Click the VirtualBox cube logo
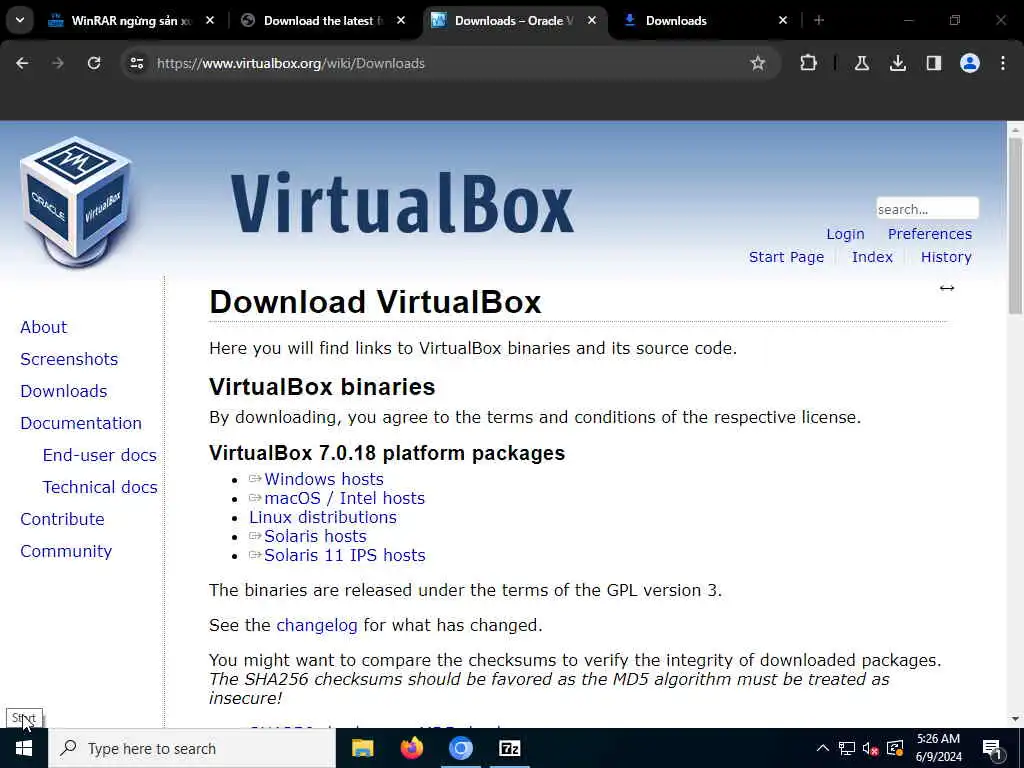1024x768 pixels. [x=77, y=201]
